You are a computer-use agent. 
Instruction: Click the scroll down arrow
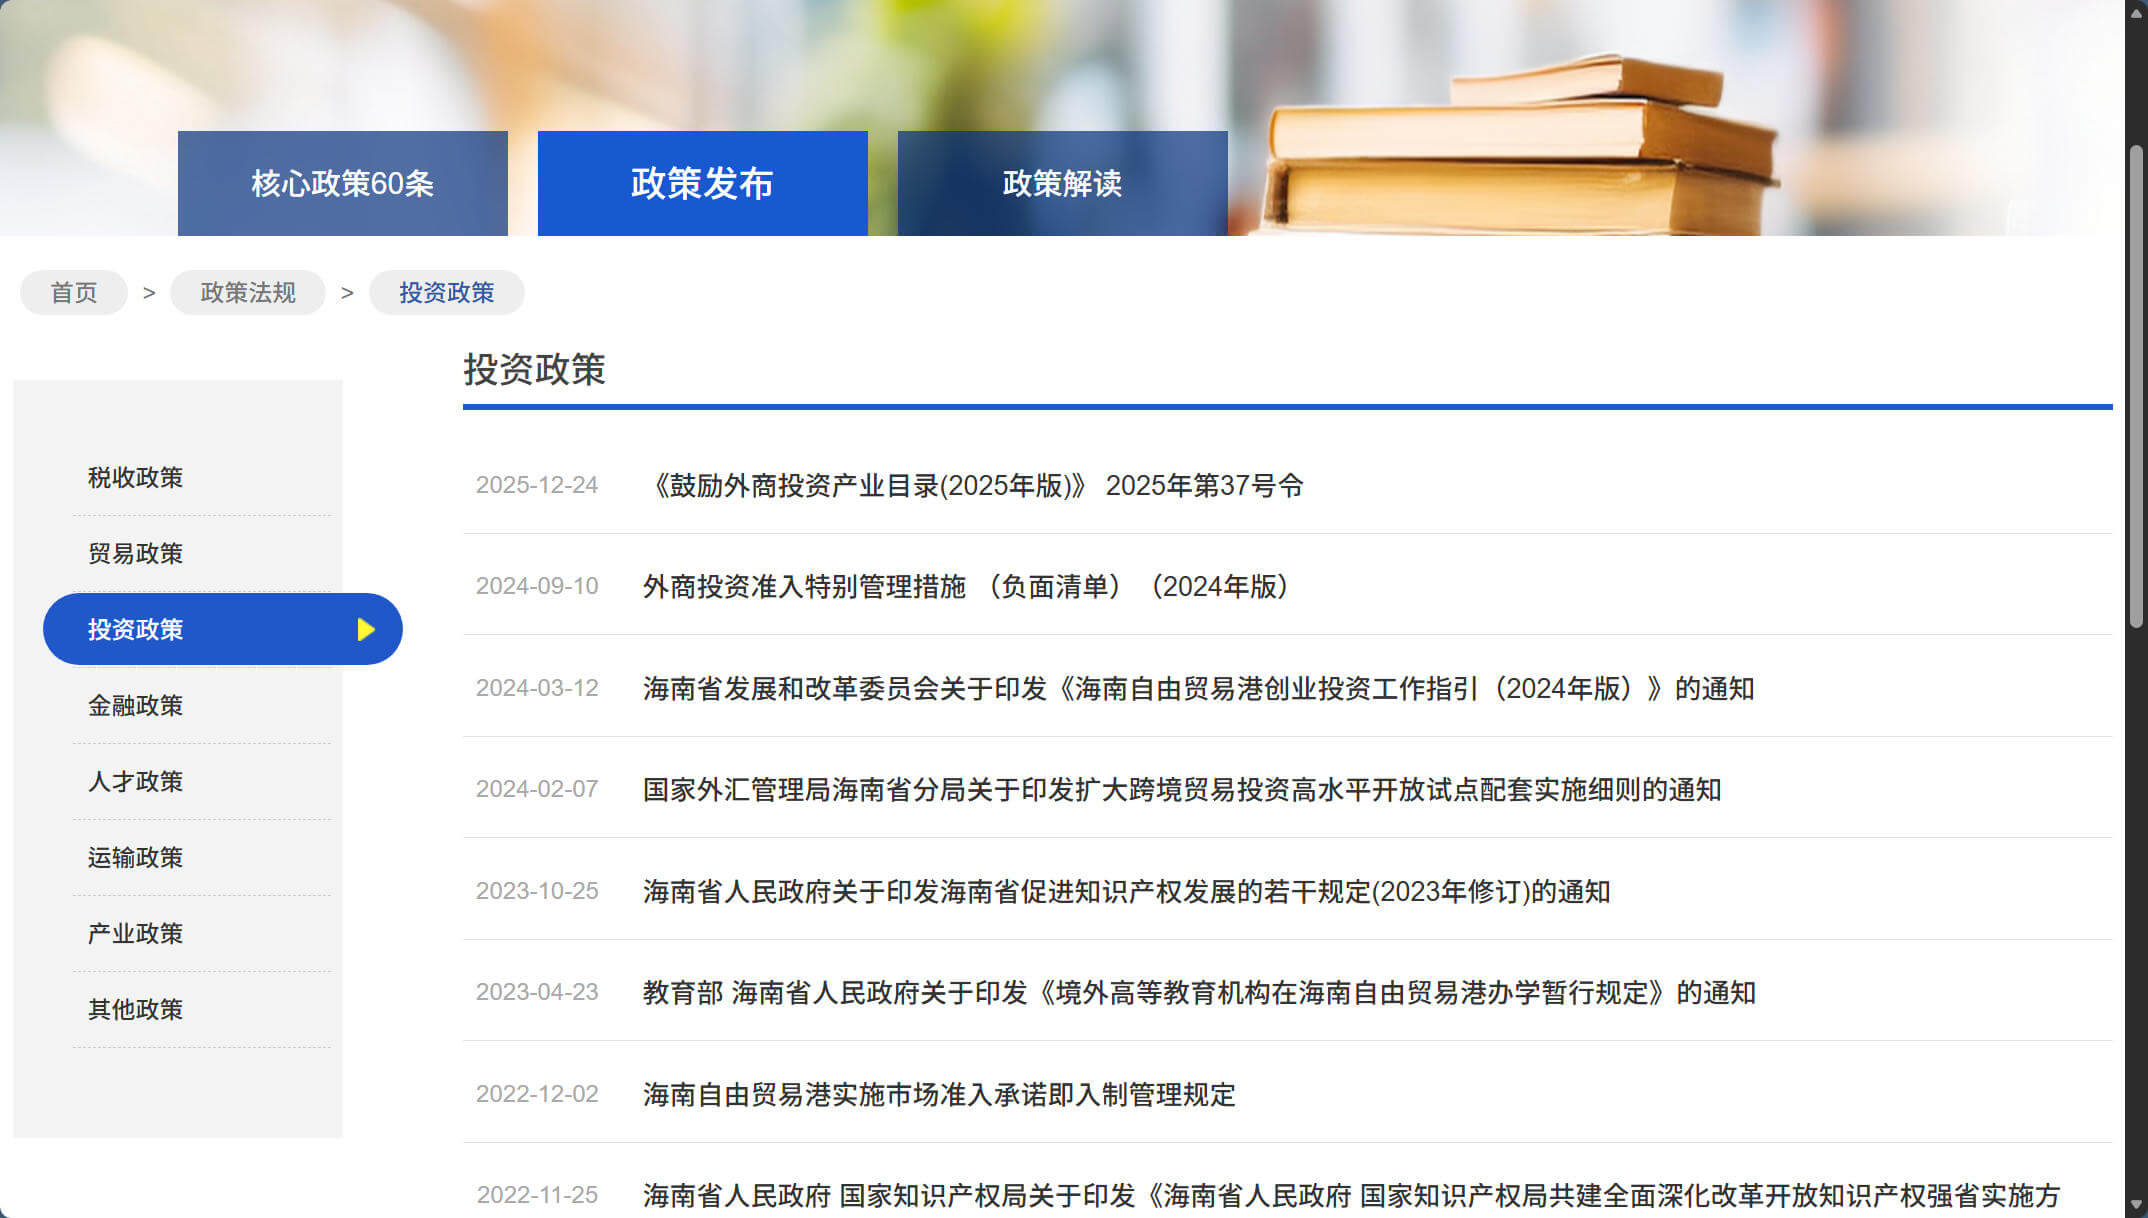pyautogui.click(x=2136, y=1205)
